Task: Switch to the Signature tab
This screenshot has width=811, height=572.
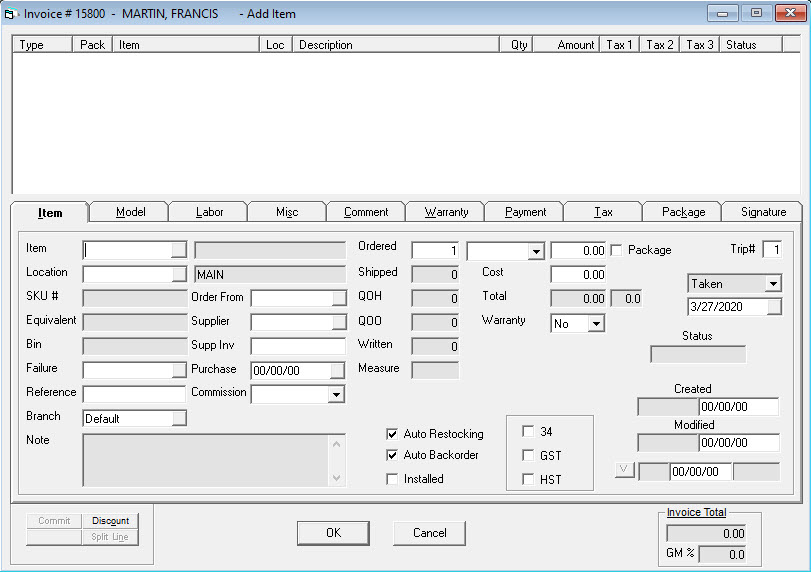Action: coord(763,212)
